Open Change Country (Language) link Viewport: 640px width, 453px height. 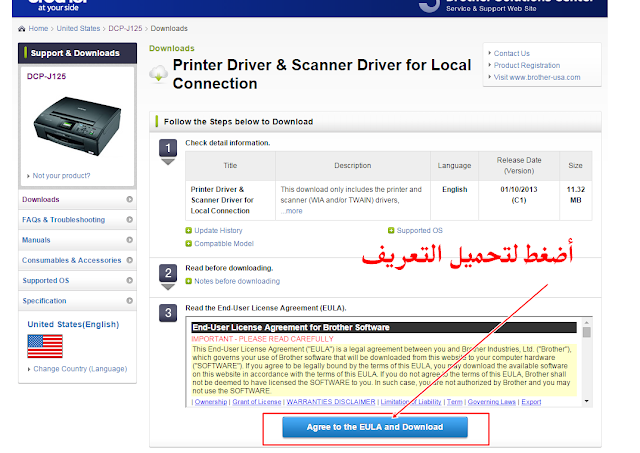pyautogui.click(x=80, y=369)
